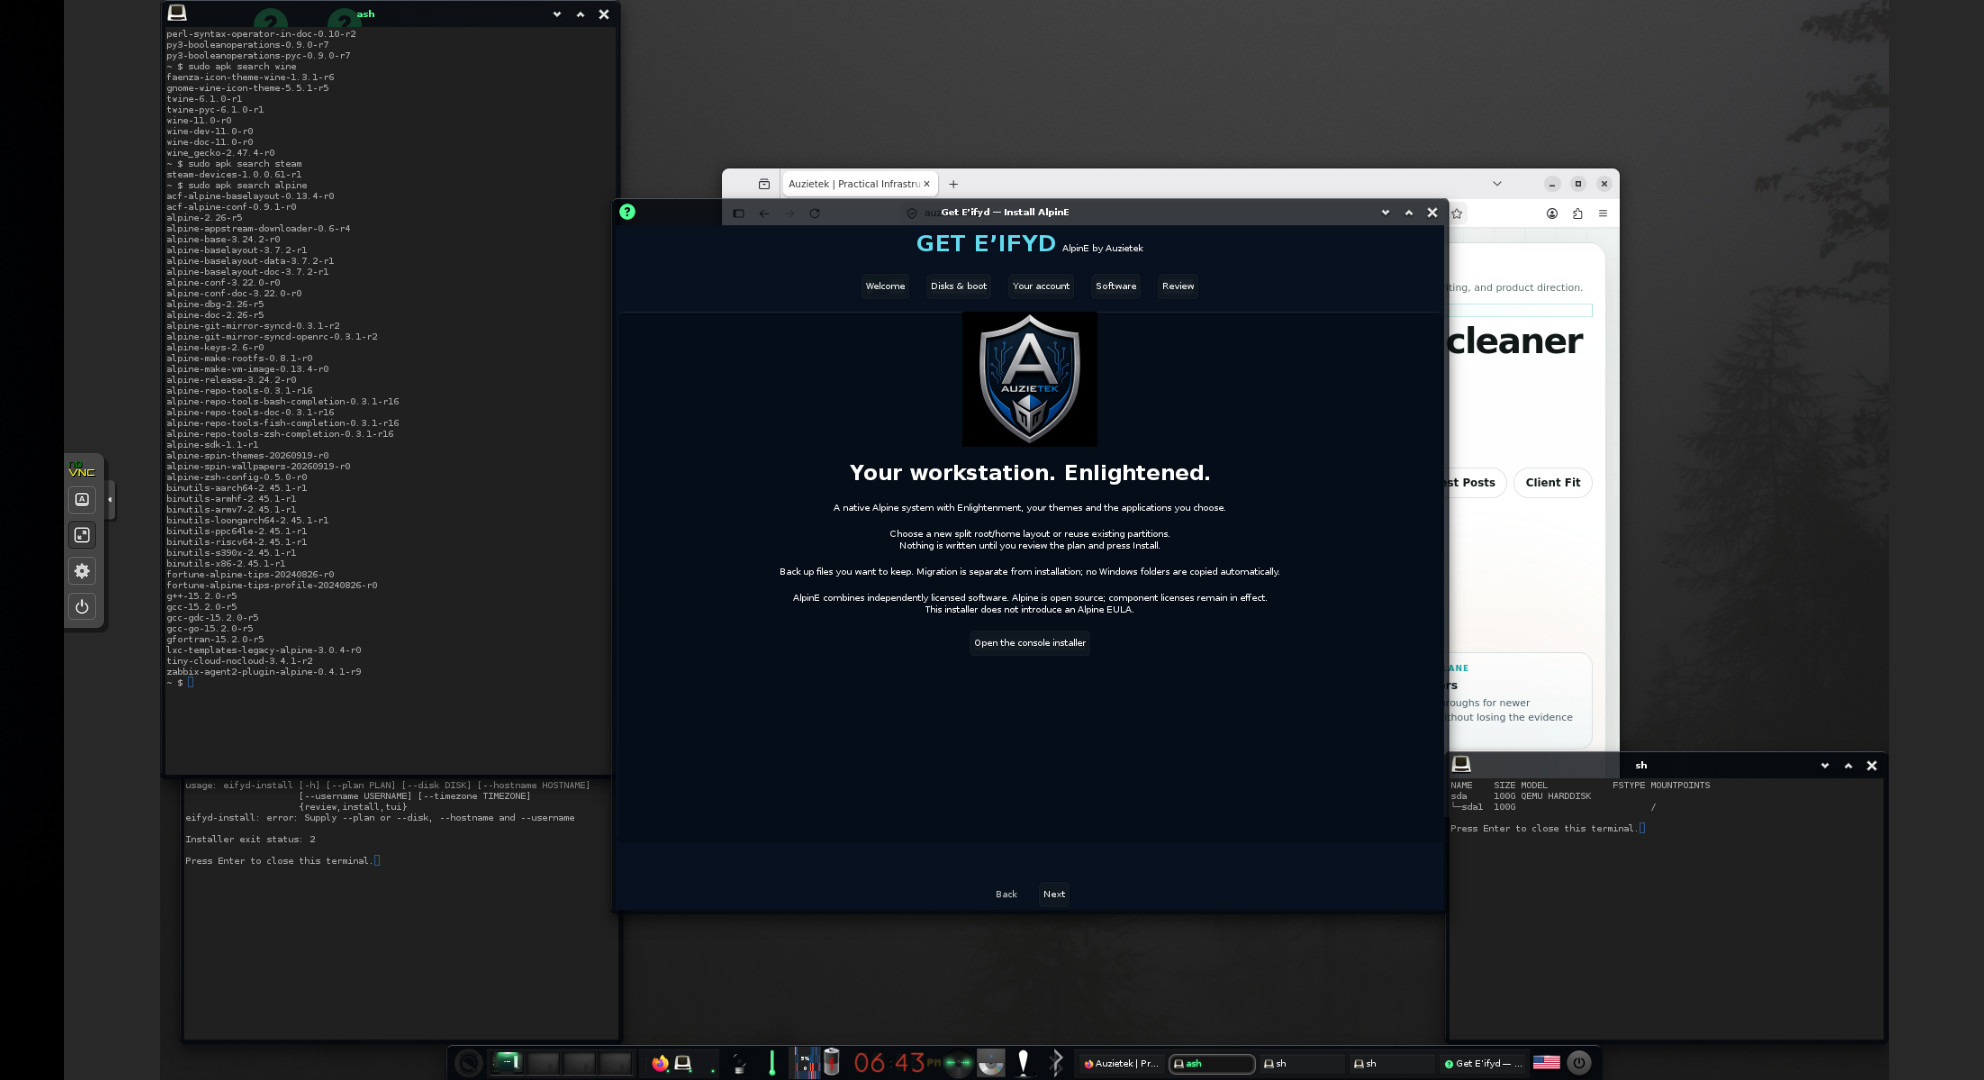Screen dimensions: 1984x1080
Task: Click the disc drive gadget on the shelf
Action: pyautogui.click(x=991, y=1063)
